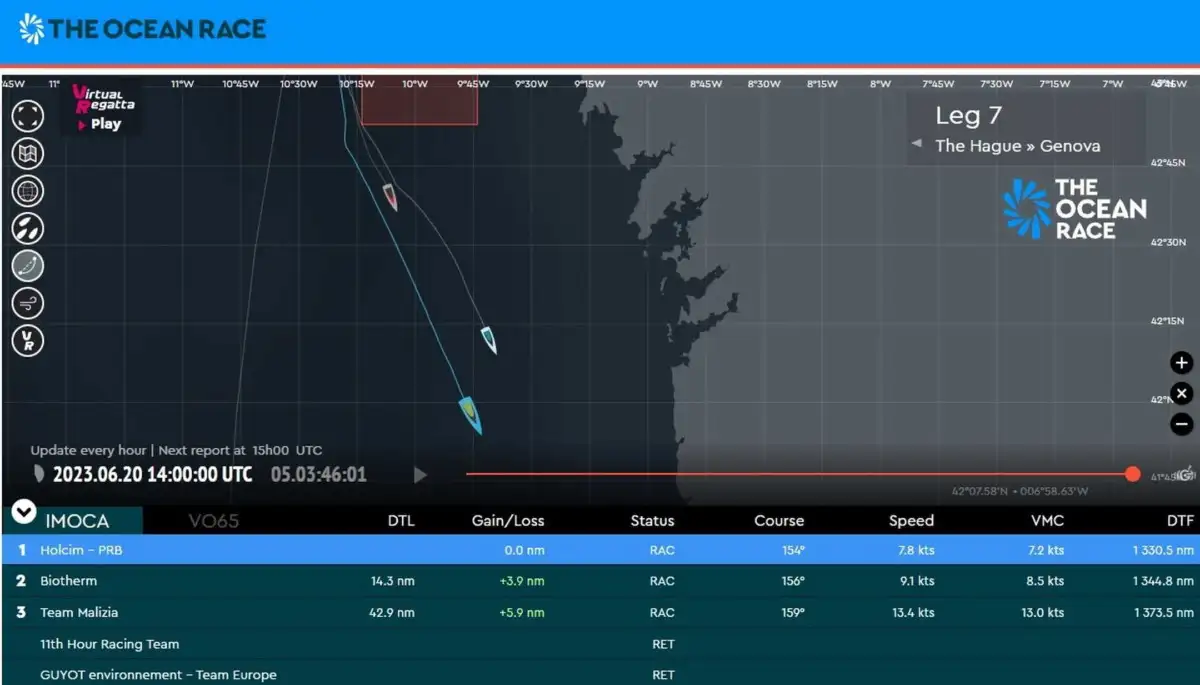Click Team Malizia's 159° course value
The height and width of the screenshot is (685, 1200).
pyautogui.click(x=792, y=613)
